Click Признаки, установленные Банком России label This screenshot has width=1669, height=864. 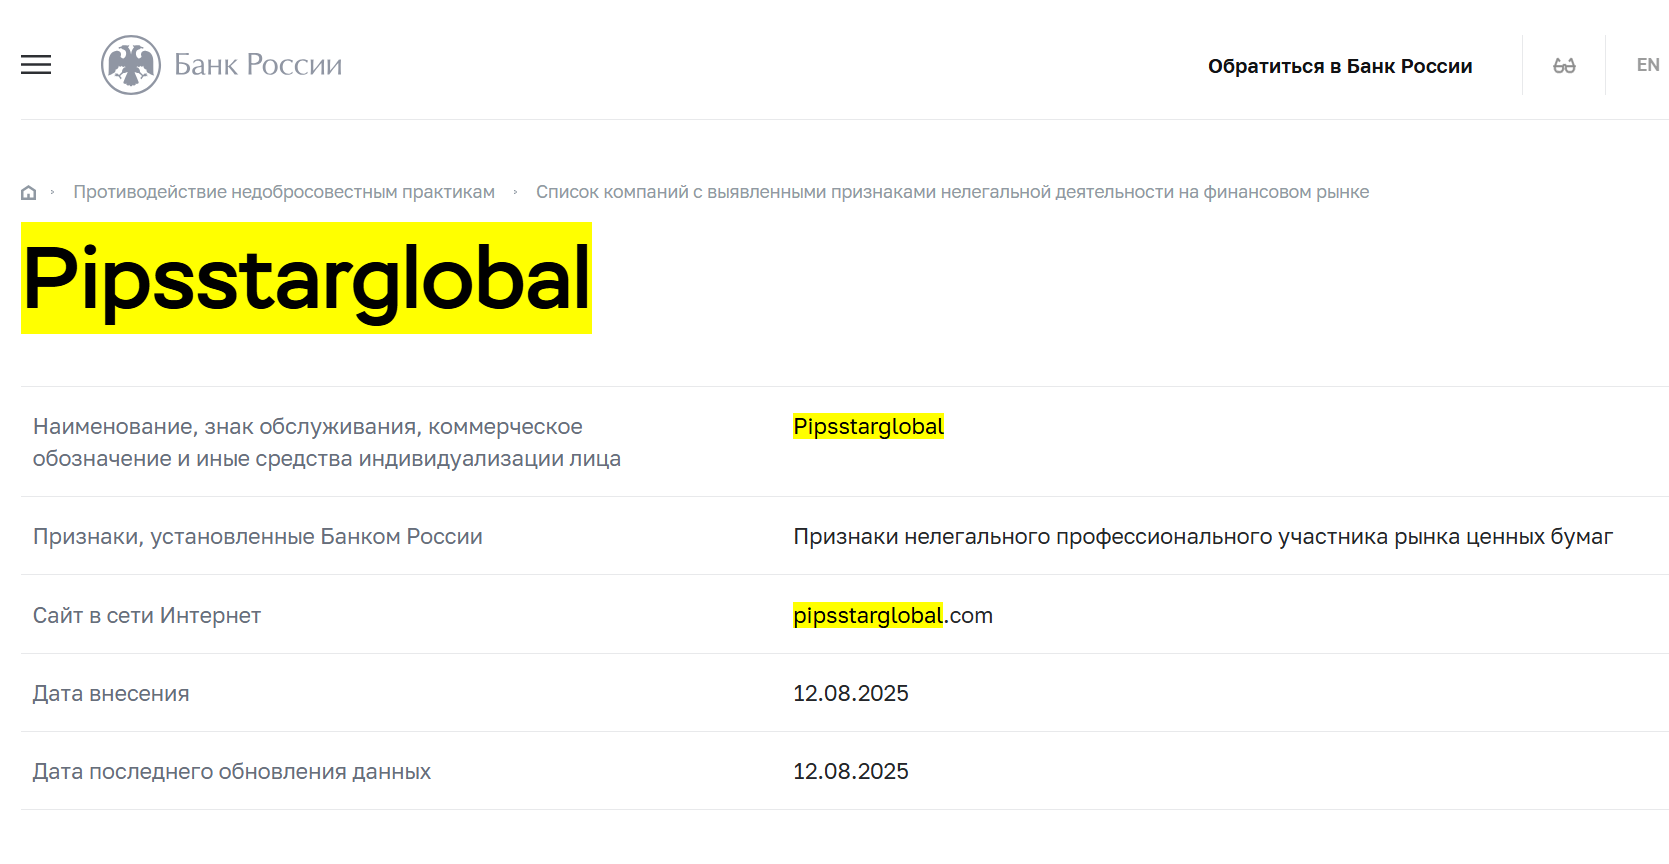[258, 537]
